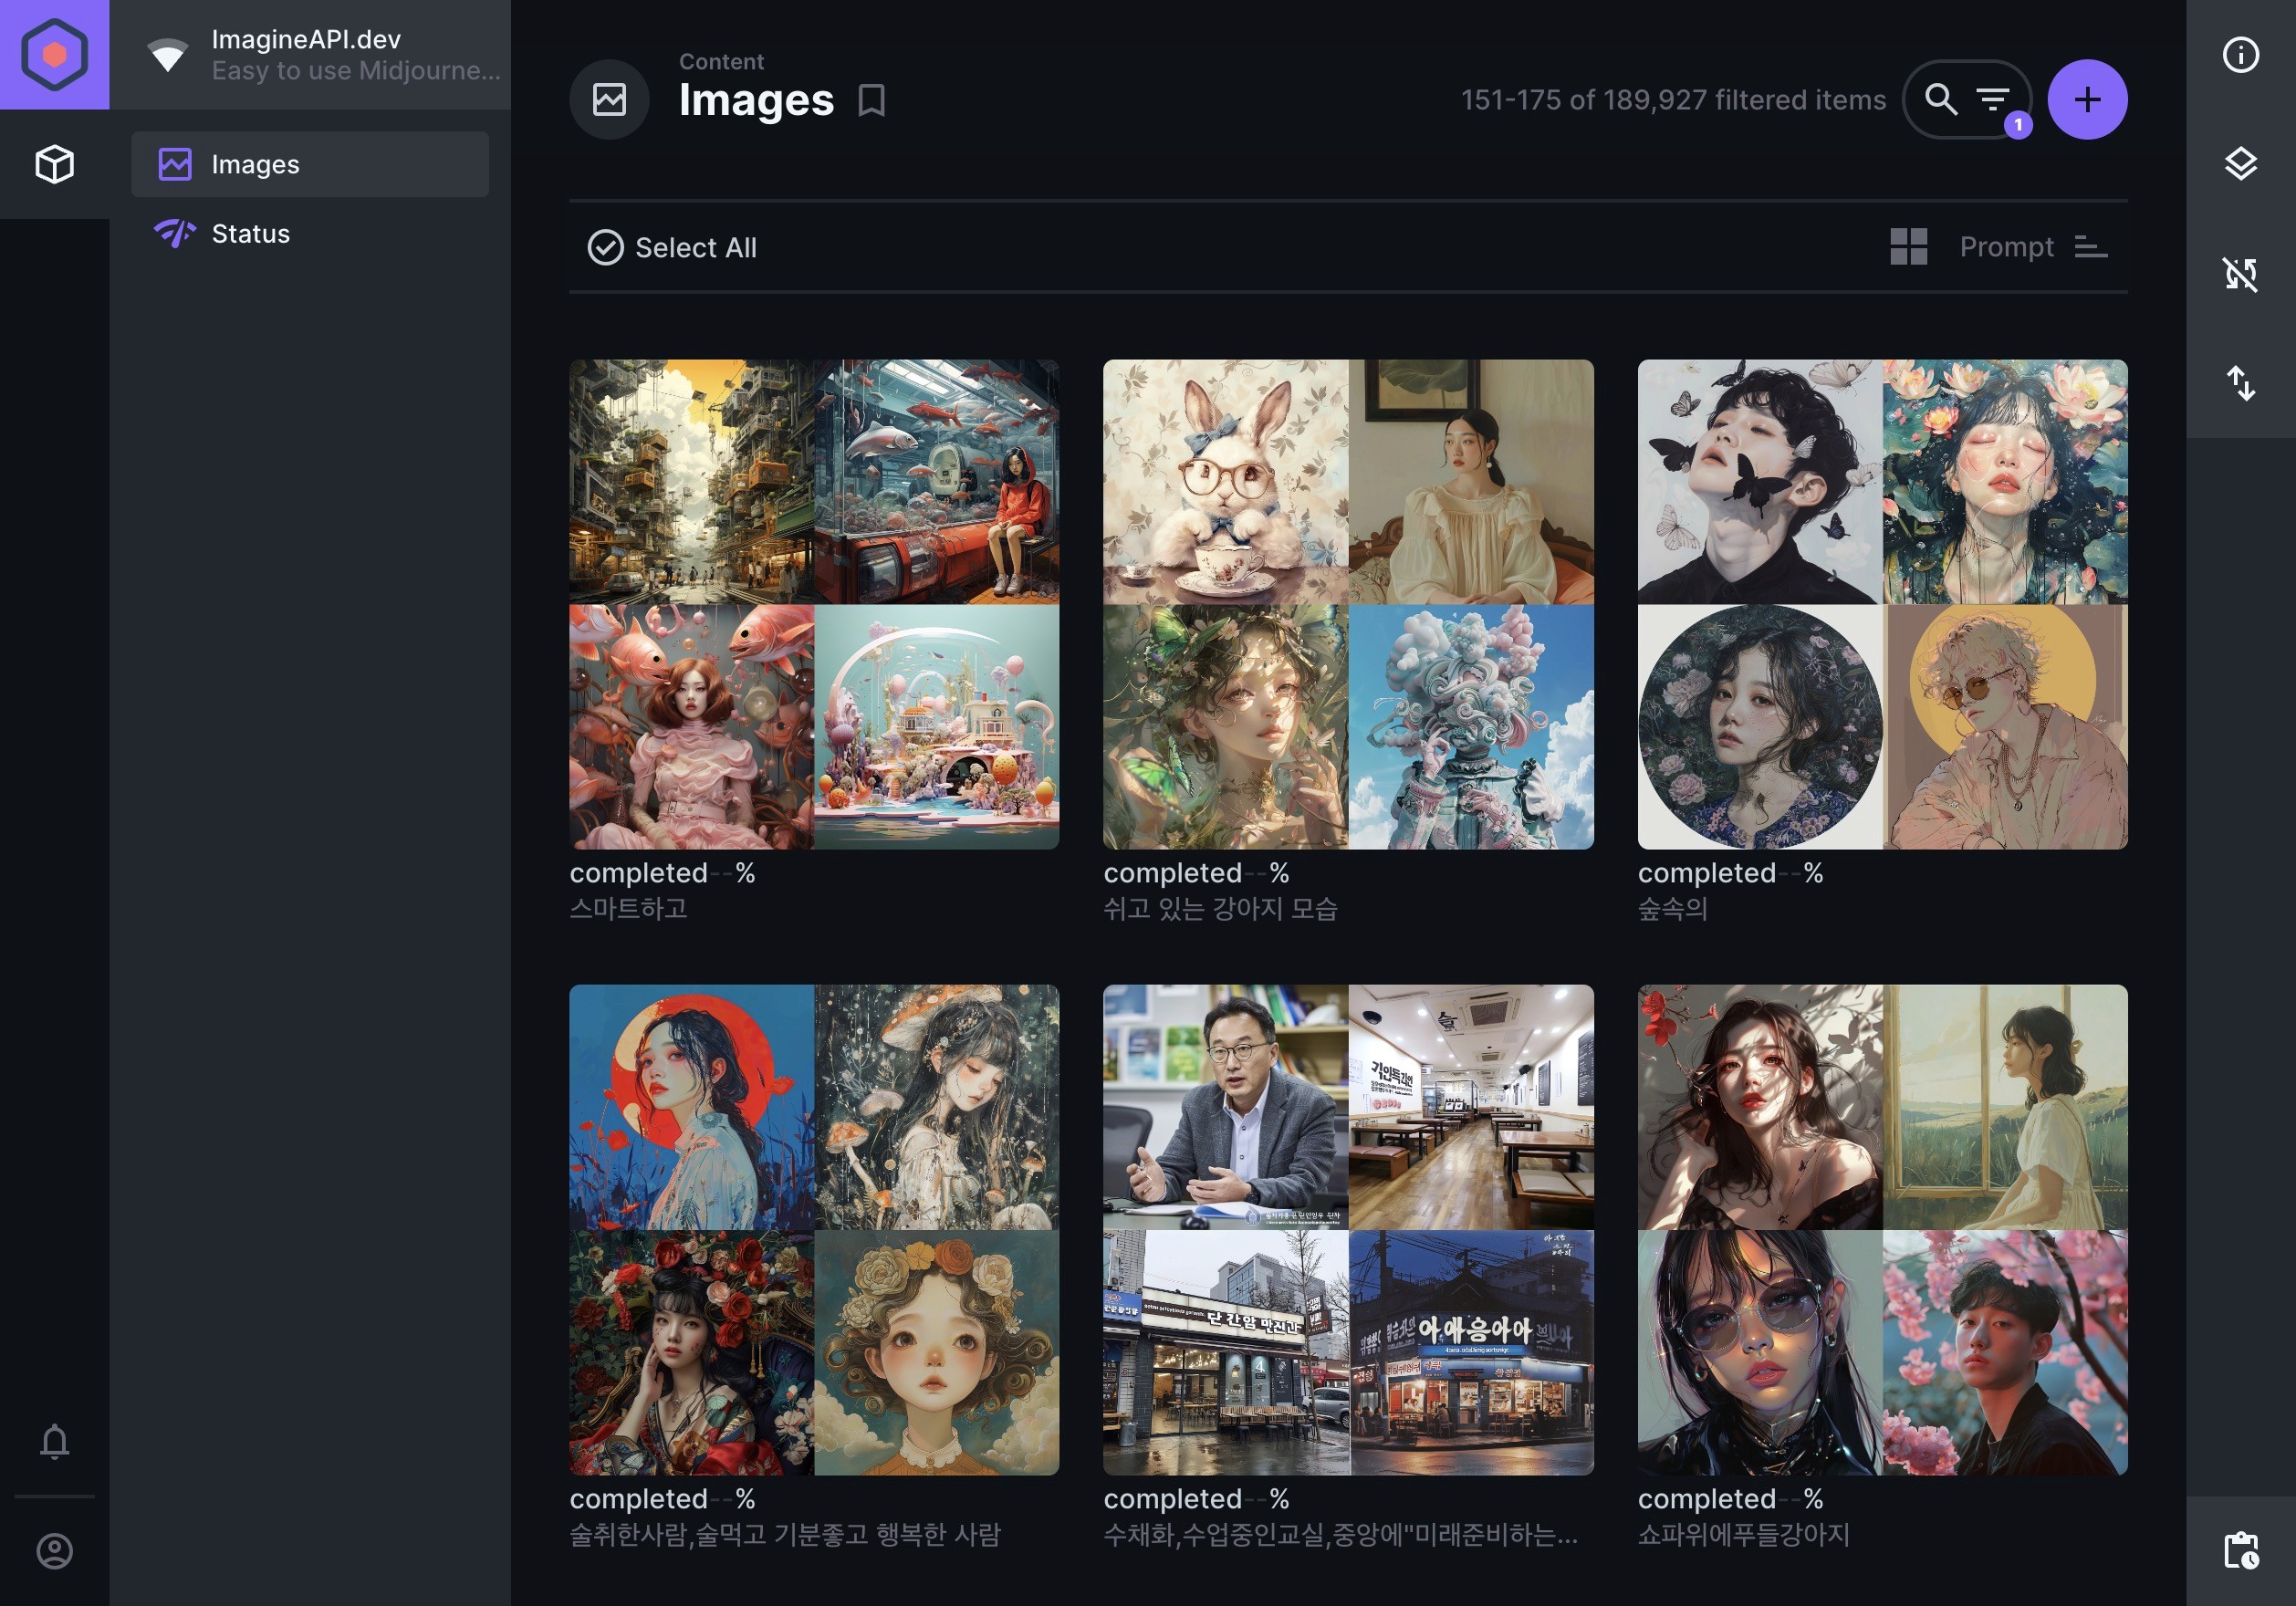Click the 쉬고 있는 강아지 모습 image
Viewport: 2296px width, 1606px height.
[1349, 603]
